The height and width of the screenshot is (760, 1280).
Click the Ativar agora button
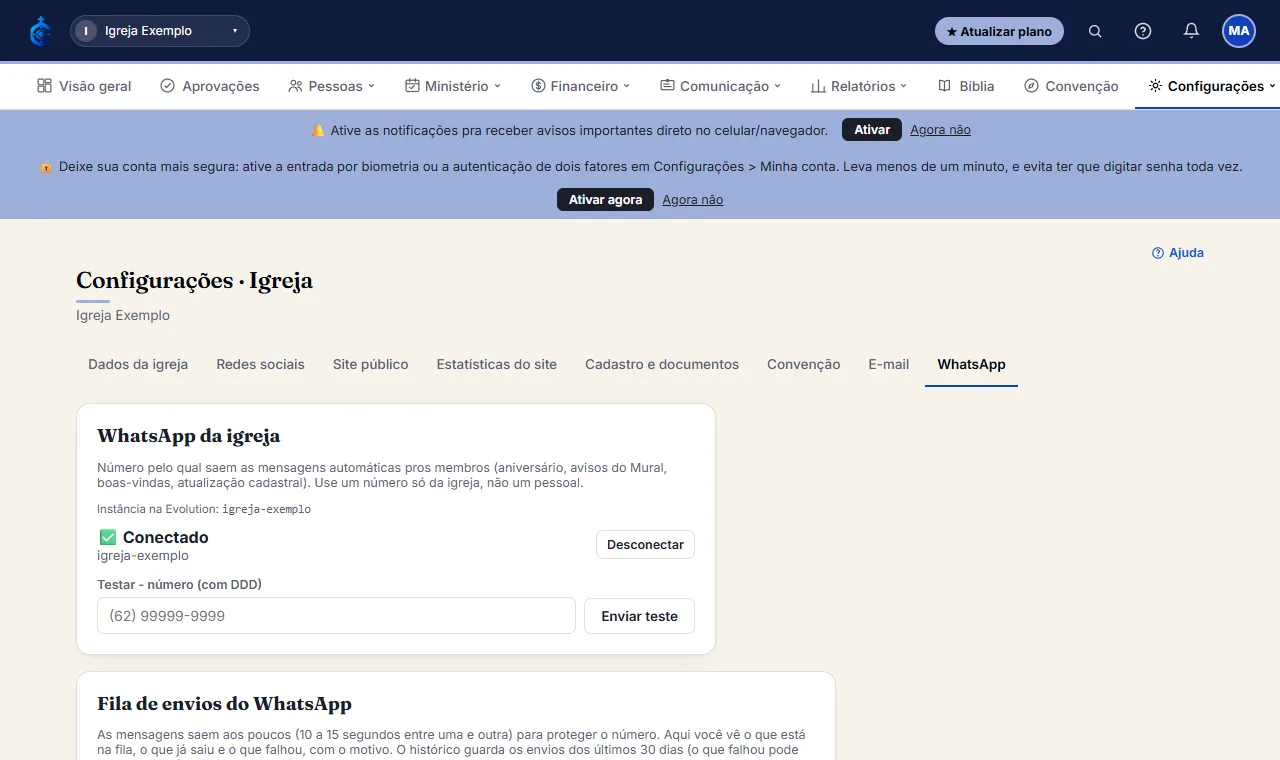(605, 200)
